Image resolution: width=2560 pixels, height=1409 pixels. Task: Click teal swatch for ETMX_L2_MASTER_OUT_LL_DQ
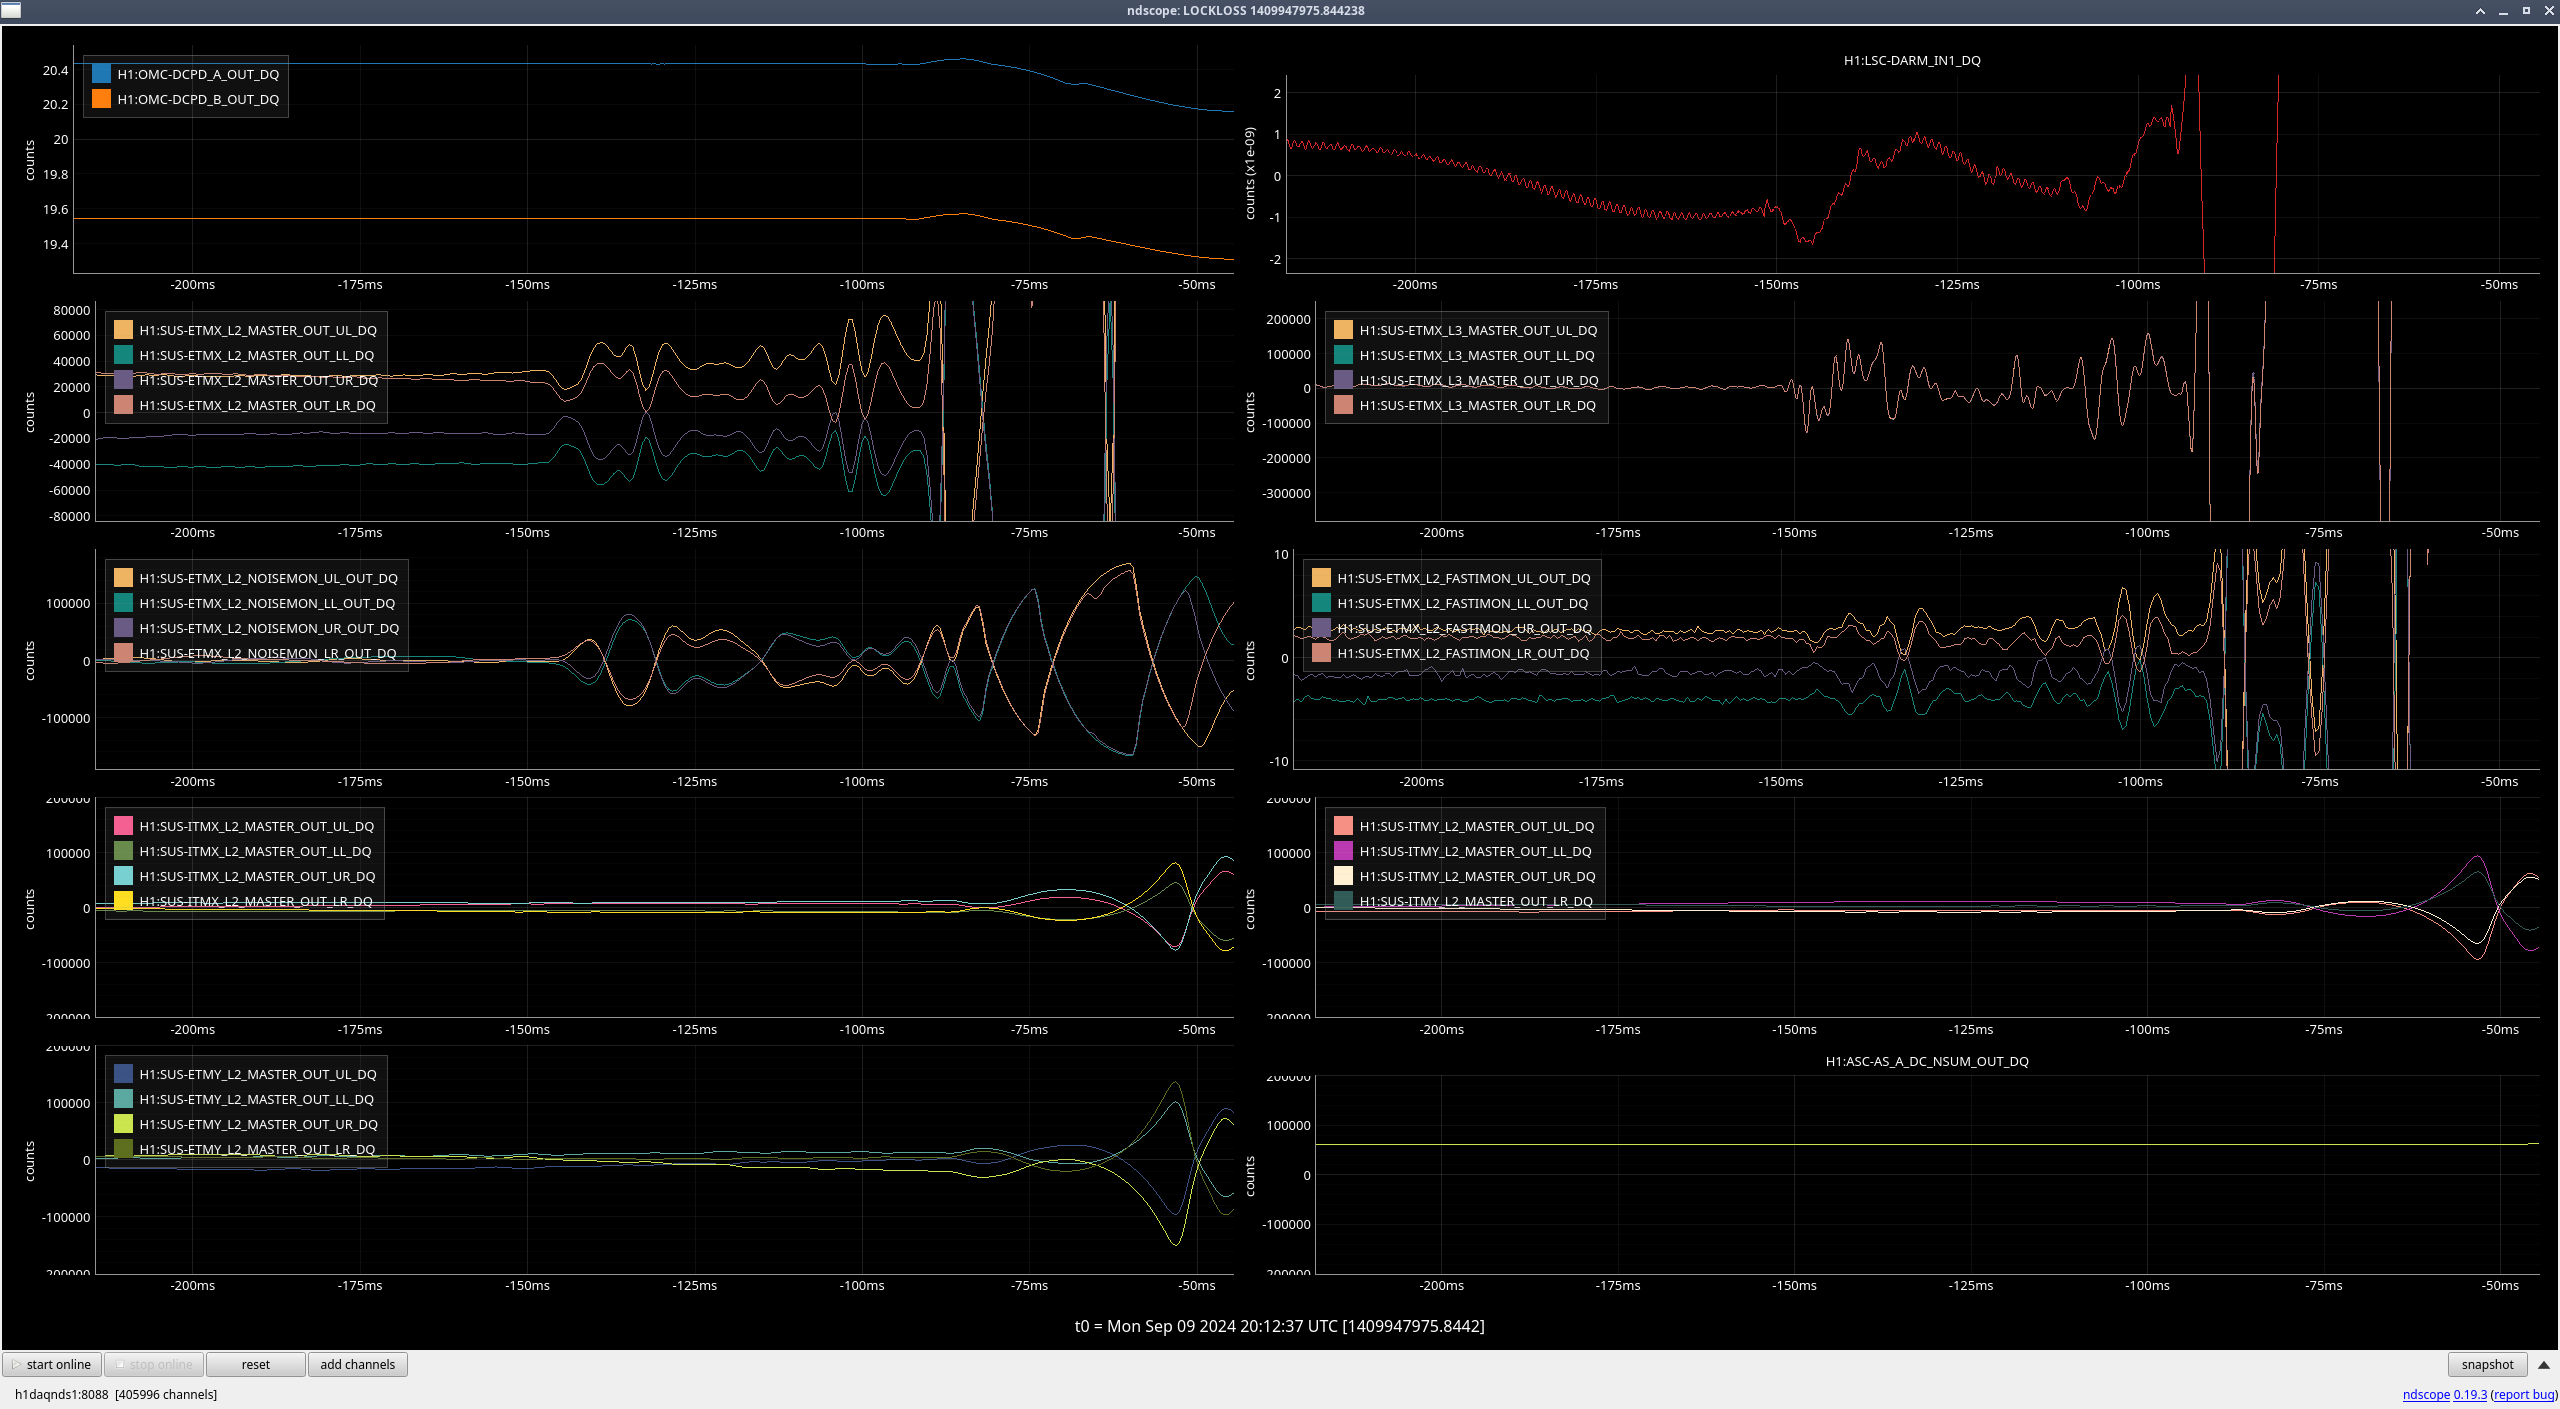pyautogui.click(x=123, y=355)
